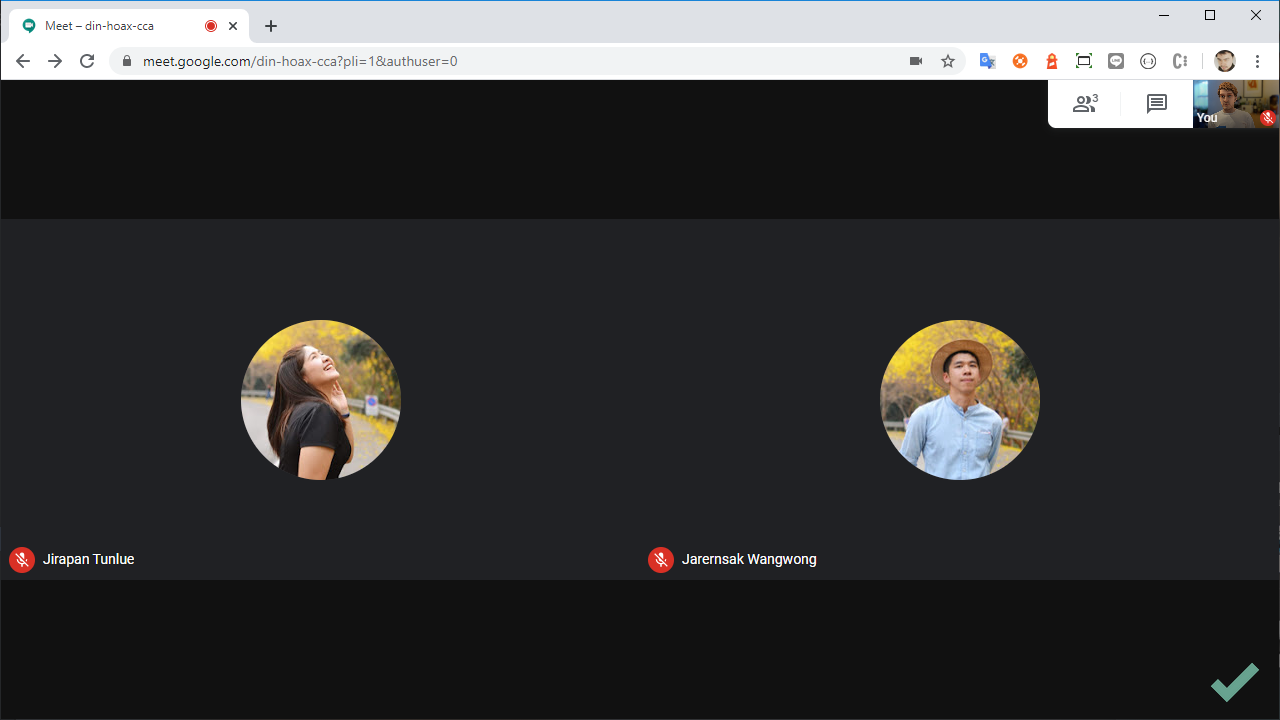Screen dimensions: 1280x720
Task: Select Jirapan Tunlue's profile picture
Action: [321, 400]
